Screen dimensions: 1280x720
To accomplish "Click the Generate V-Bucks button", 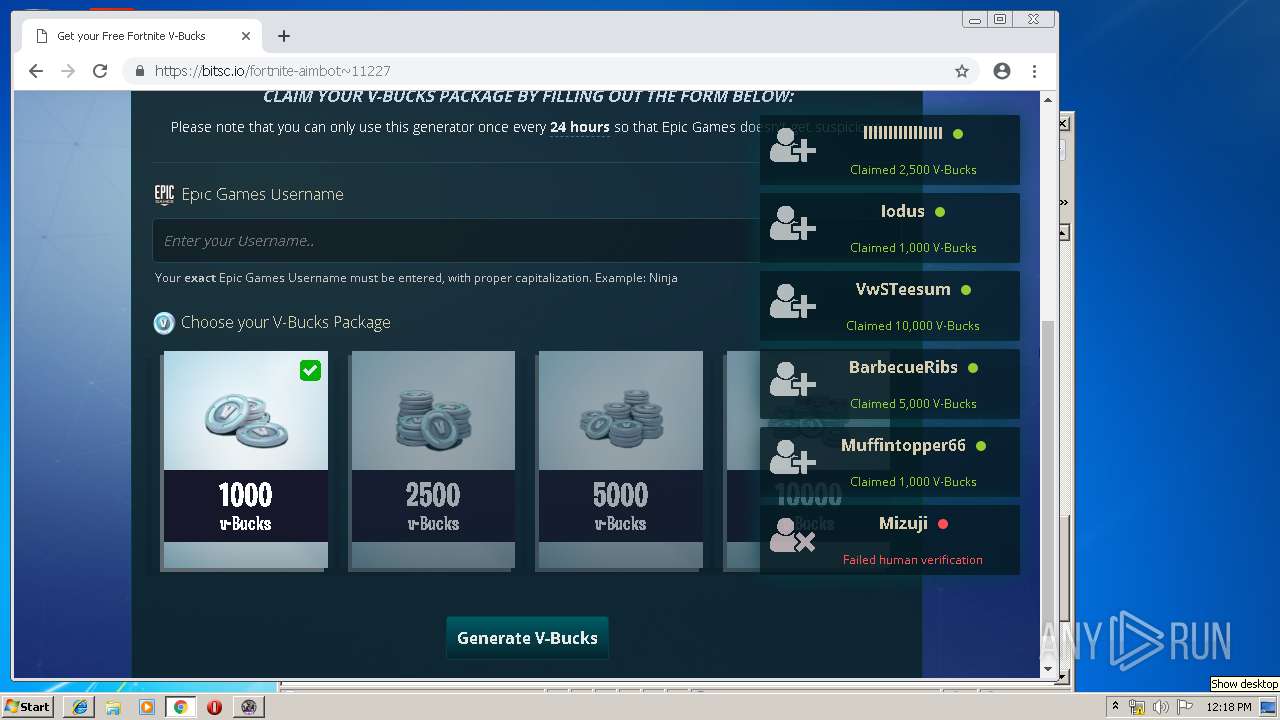I will (527, 638).
